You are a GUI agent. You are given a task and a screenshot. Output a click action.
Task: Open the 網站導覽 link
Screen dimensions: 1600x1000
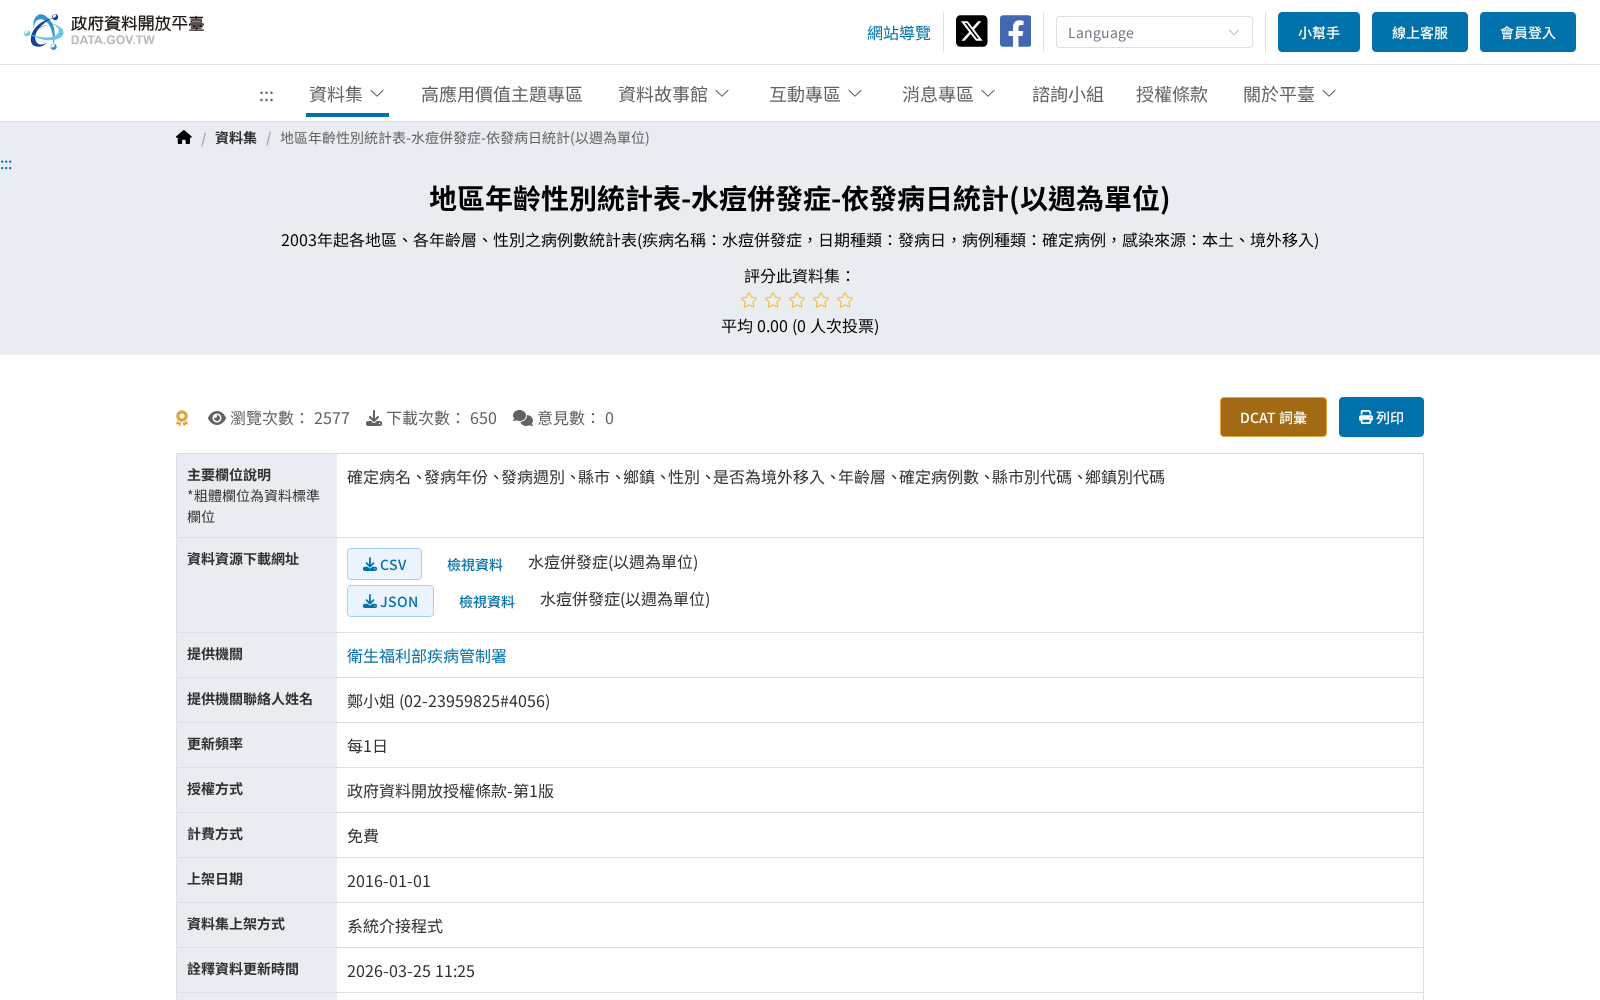[x=899, y=33]
